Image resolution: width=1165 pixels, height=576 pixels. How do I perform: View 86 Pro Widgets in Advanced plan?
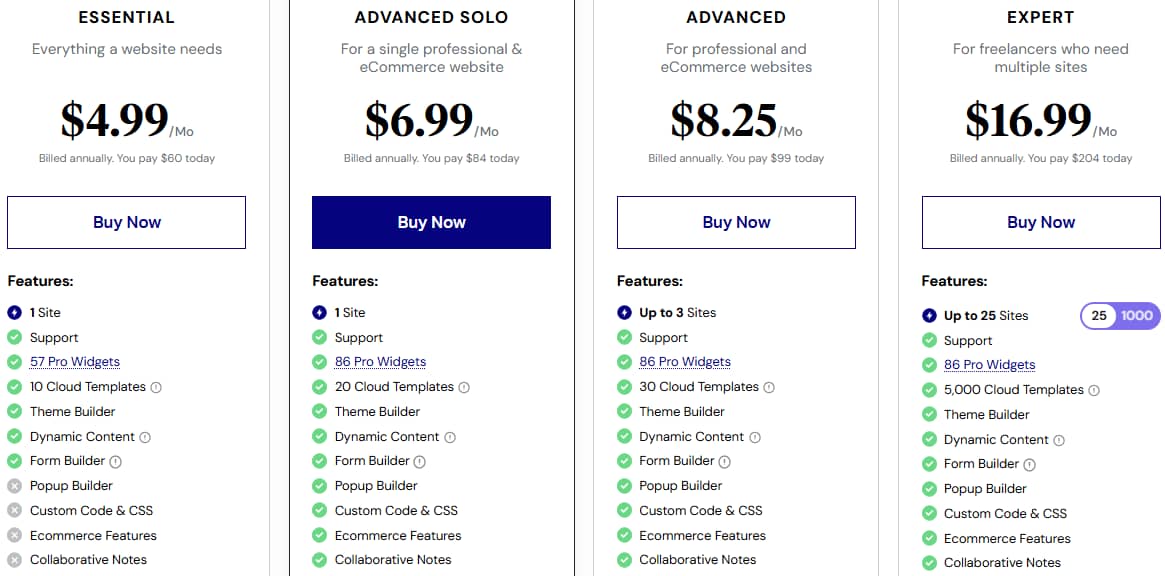pyautogui.click(x=685, y=362)
